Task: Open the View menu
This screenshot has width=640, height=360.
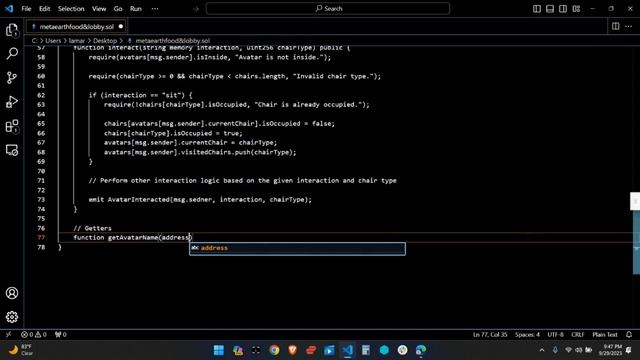Action: point(99,9)
